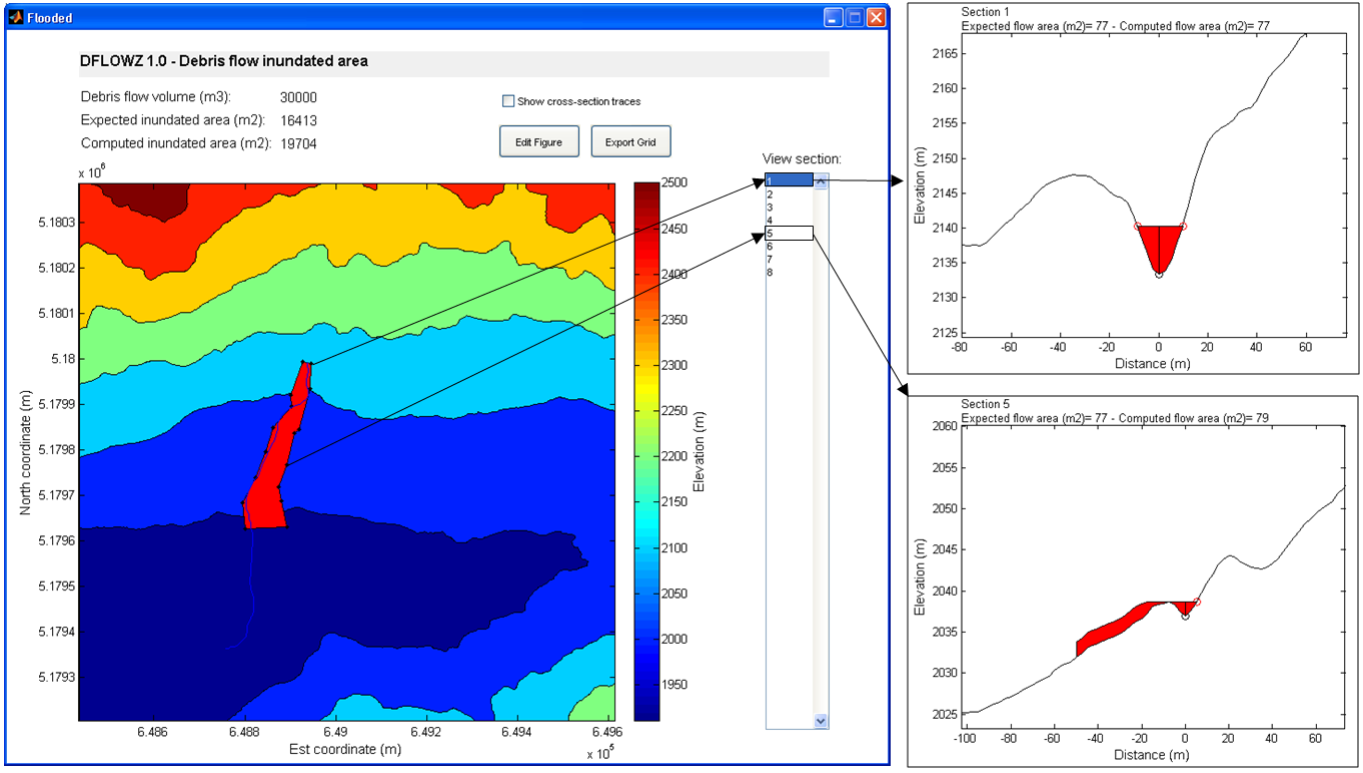Click the Export Grid button
Image resolution: width=1363 pixels, height=773 pixels.
(630, 142)
